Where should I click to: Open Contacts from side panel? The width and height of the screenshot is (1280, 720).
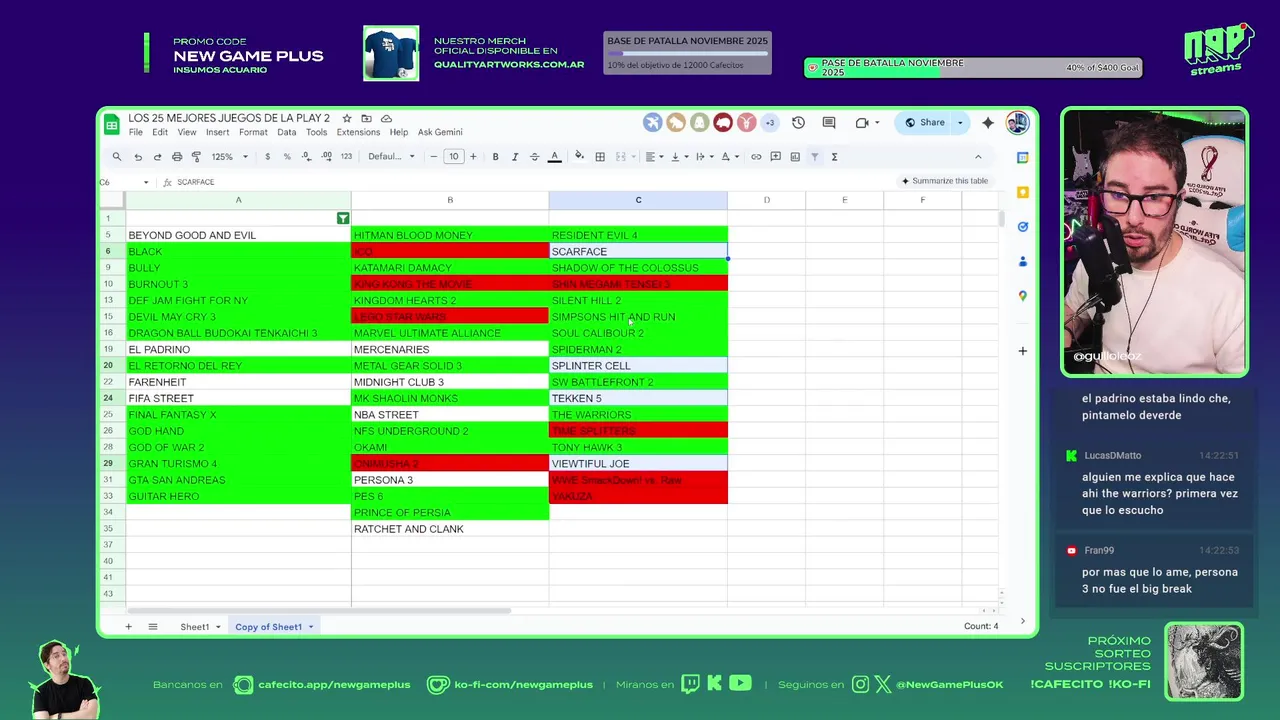coord(1022,261)
